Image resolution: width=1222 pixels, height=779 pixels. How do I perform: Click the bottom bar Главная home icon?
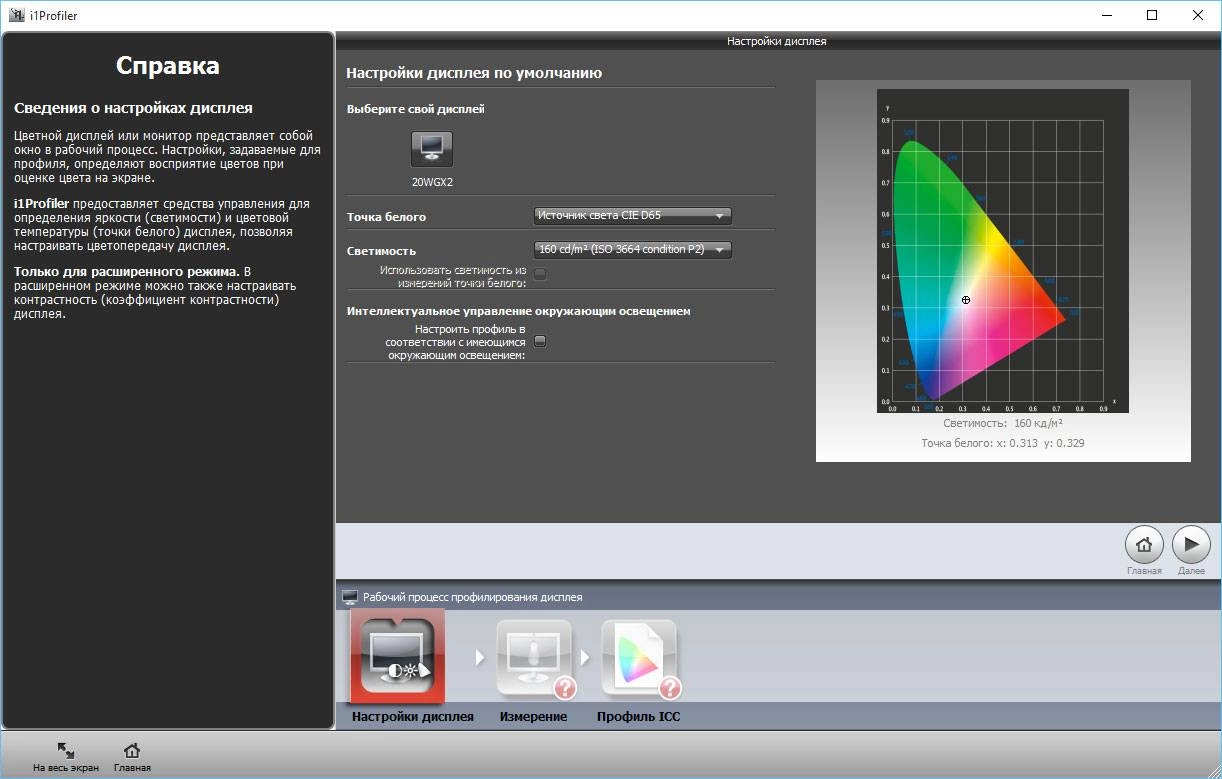[x=132, y=750]
